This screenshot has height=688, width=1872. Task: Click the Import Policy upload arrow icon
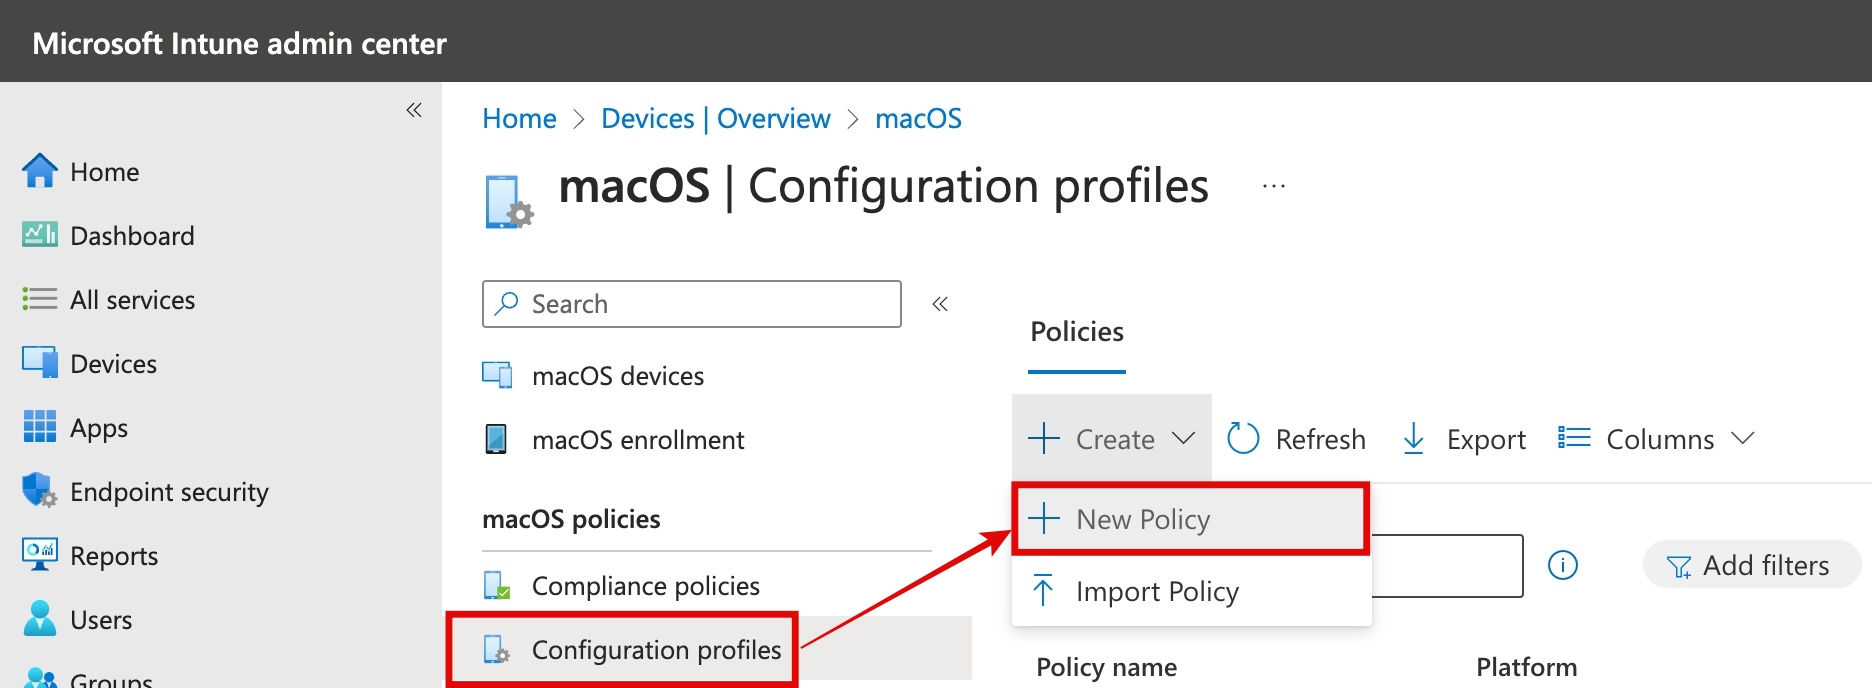(x=1043, y=590)
